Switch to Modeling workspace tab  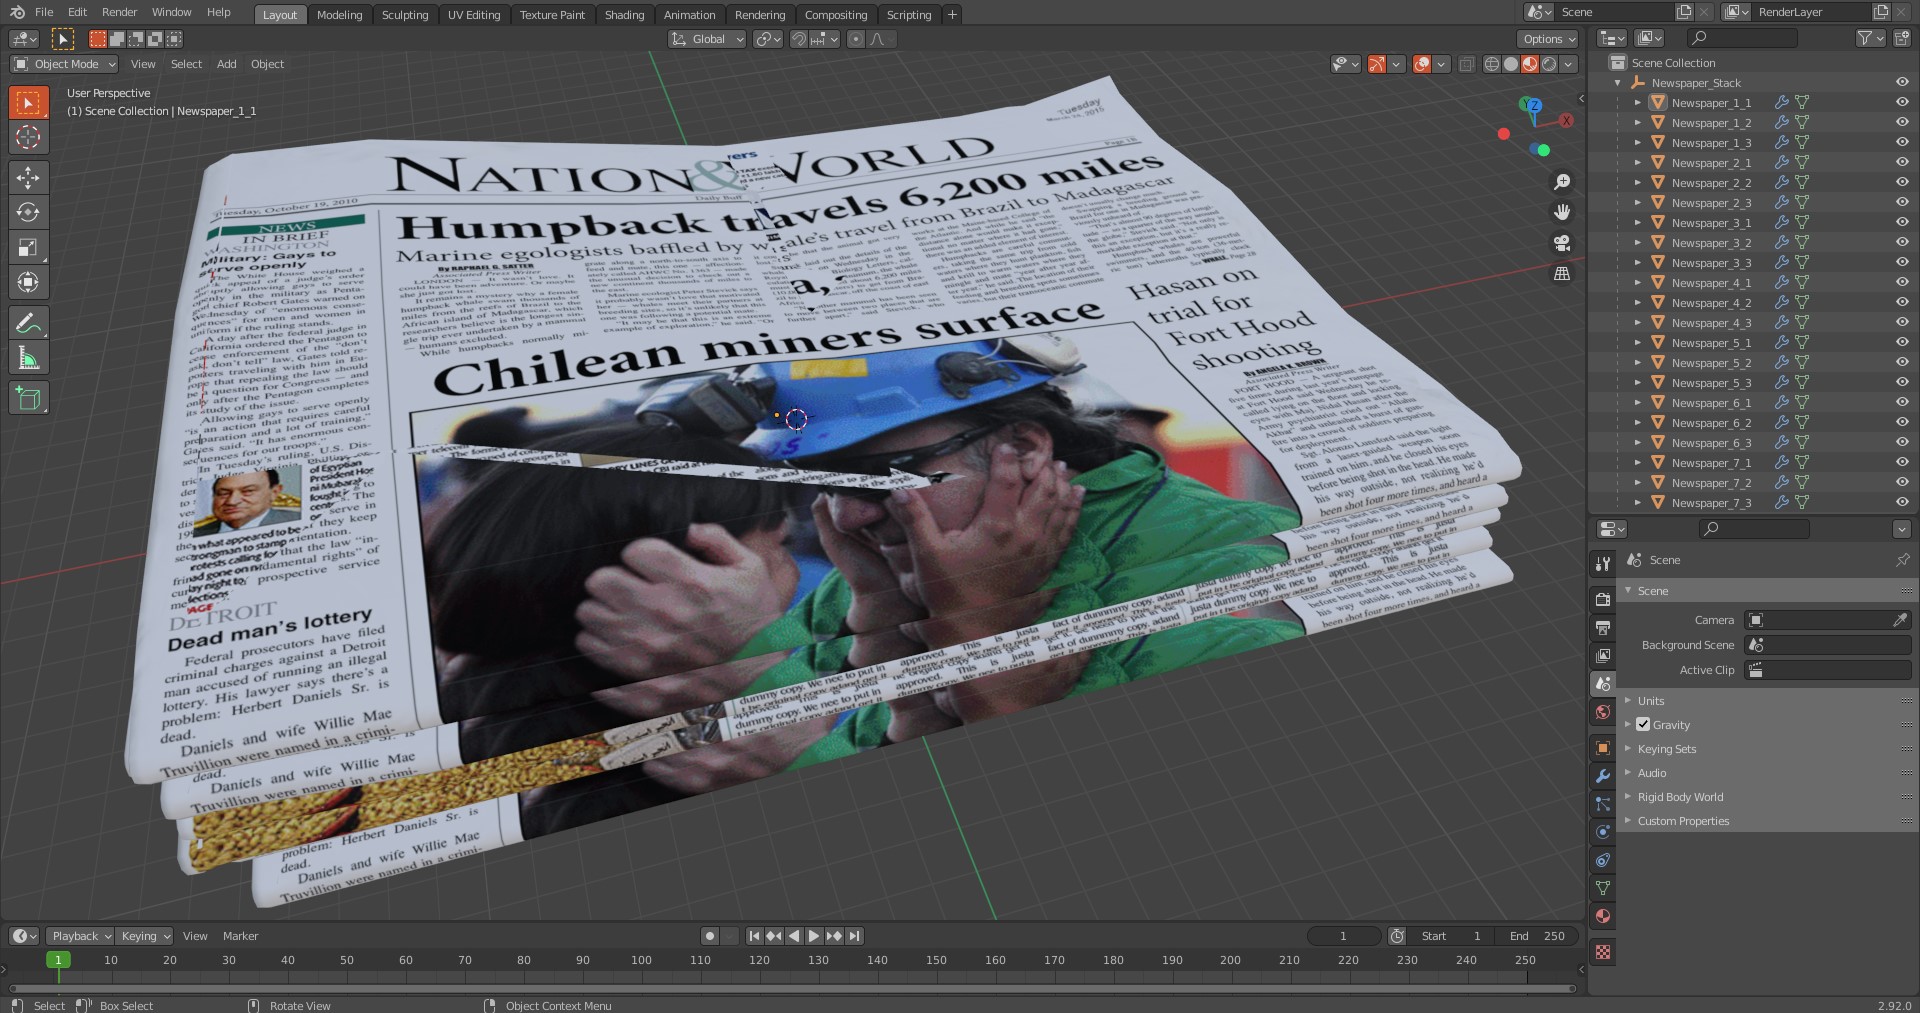point(339,15)
